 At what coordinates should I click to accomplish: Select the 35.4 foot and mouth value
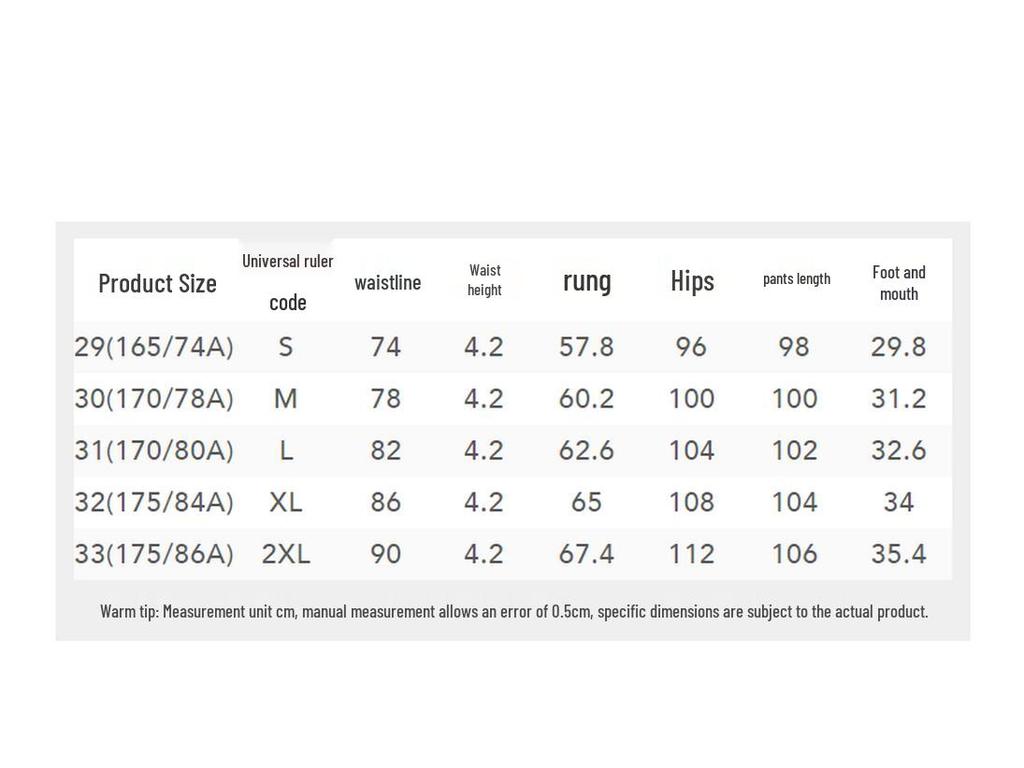(898, 554)
